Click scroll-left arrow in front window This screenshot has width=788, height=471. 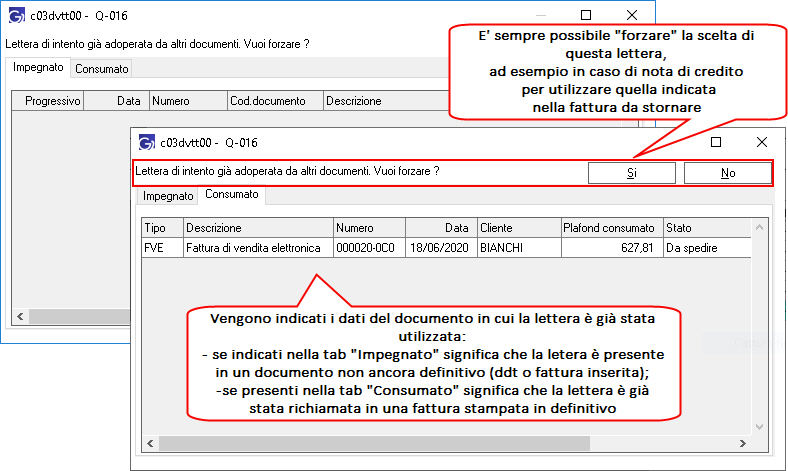(x=150, y=443)
